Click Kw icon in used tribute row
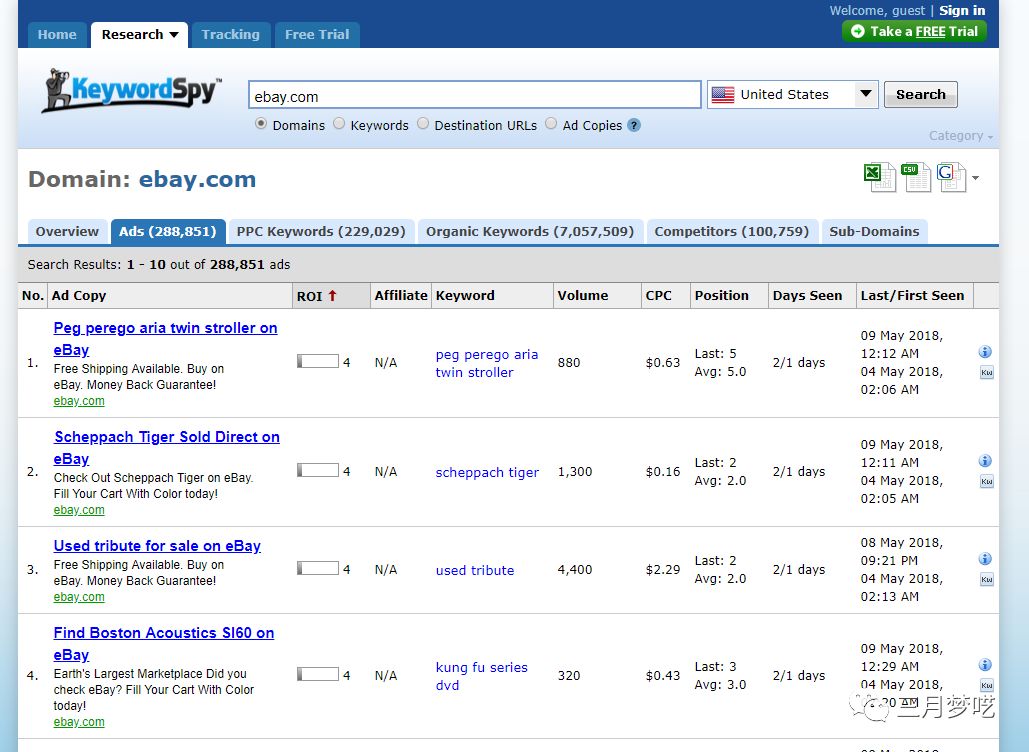The width and height of the screenshot is (1029, 752). [x=986, y=579]
